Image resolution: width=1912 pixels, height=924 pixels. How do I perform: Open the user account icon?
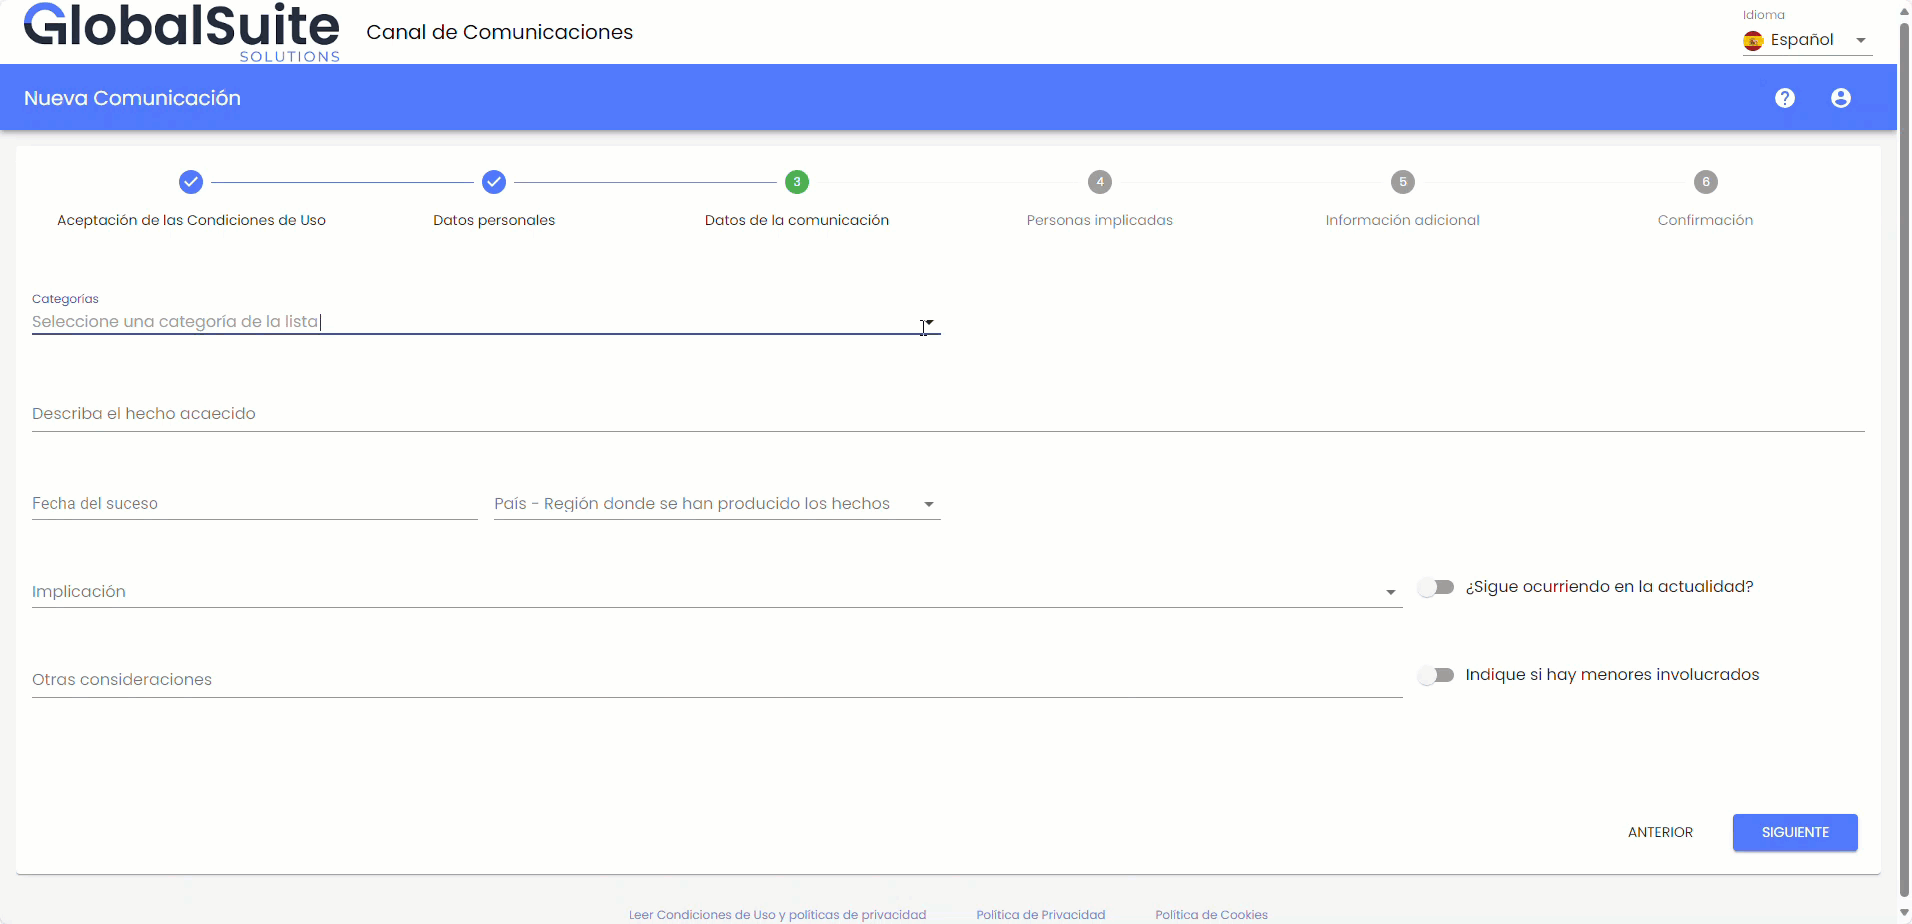click(x=1840, y=98)
